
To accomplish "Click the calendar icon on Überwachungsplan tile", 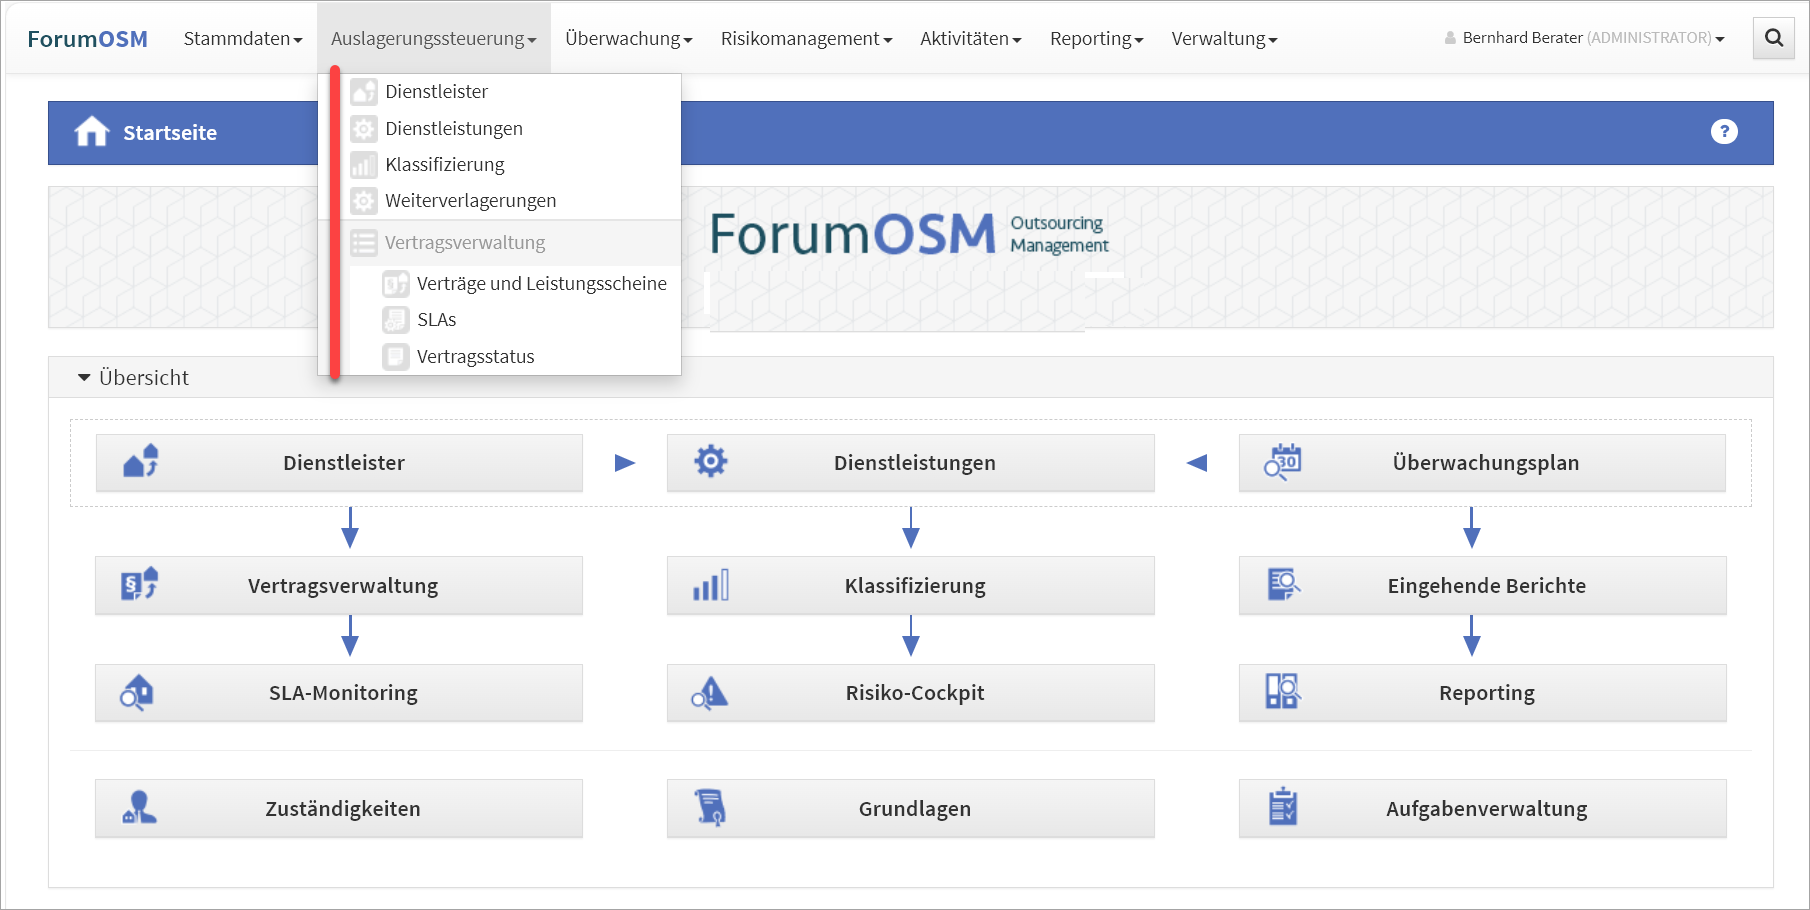I will click(x=1282, y=462).
